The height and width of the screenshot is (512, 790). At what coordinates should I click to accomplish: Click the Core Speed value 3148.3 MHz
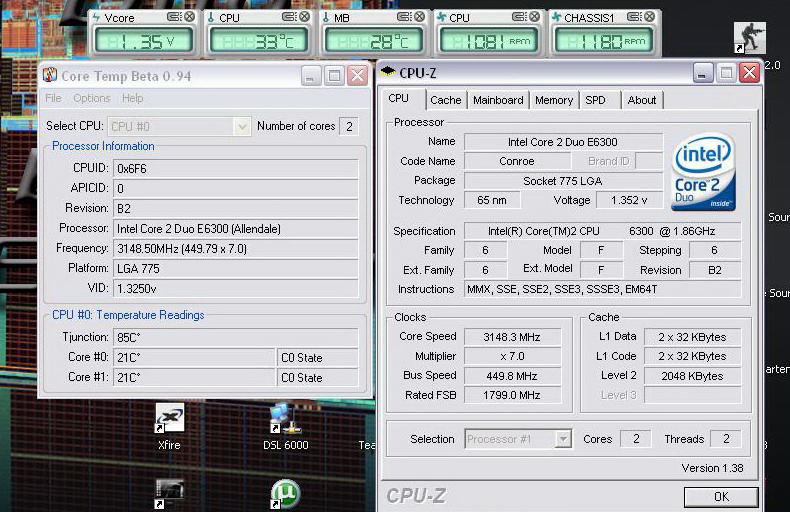[512, 337]
